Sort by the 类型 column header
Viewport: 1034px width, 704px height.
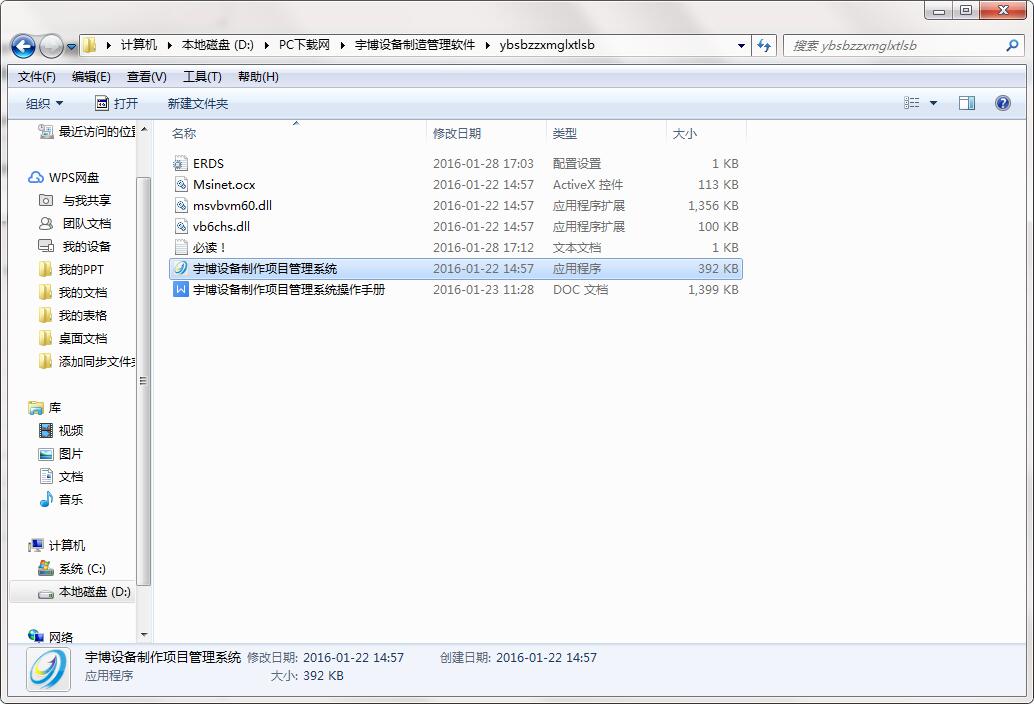564,134
